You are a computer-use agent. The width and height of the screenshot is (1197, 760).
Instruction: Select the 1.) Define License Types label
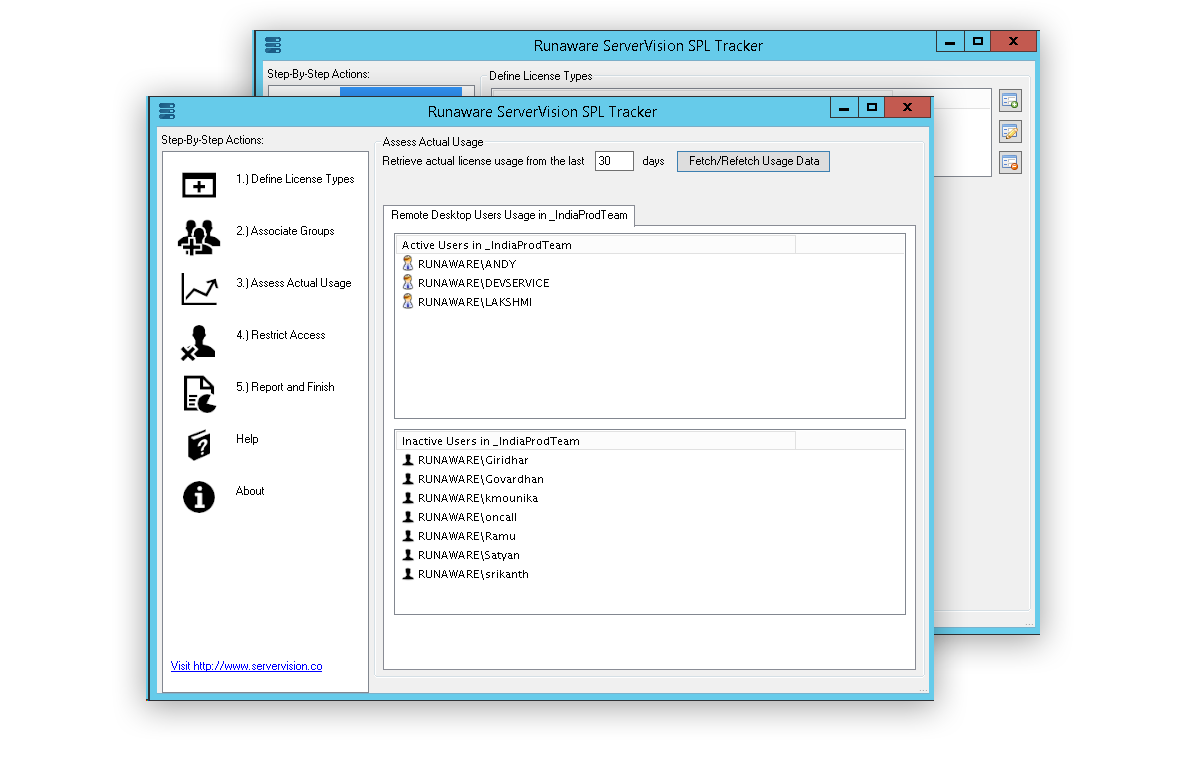[295, 179]
